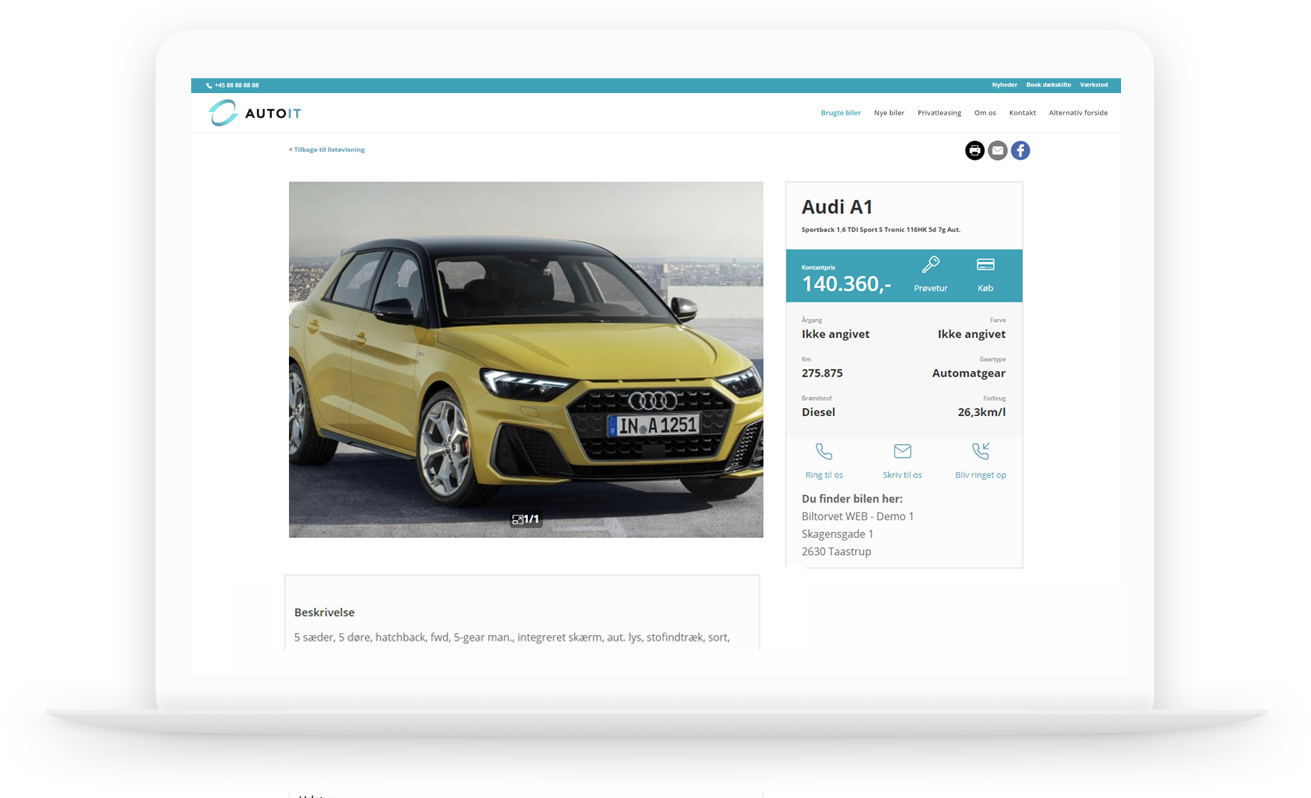Go back via Tilbage til listevisning

(326, 150)
